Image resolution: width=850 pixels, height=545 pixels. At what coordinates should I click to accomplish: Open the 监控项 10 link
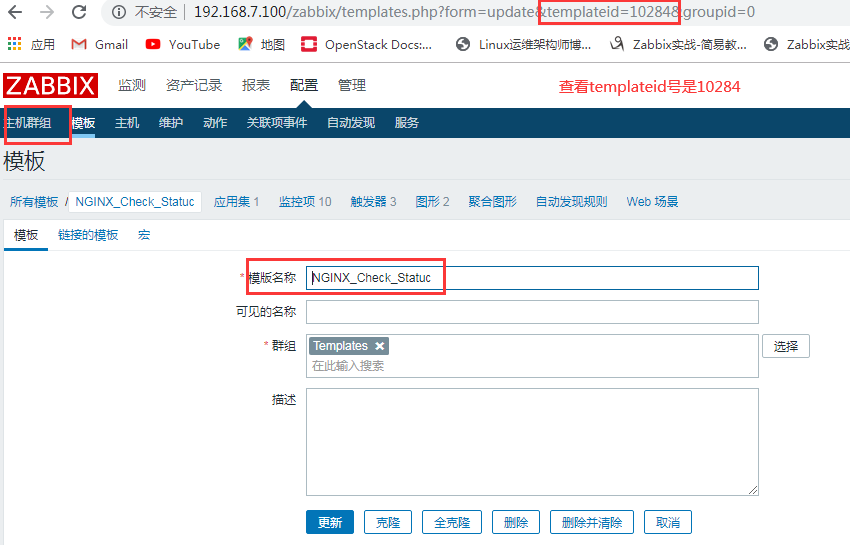(x=305, y=202)
